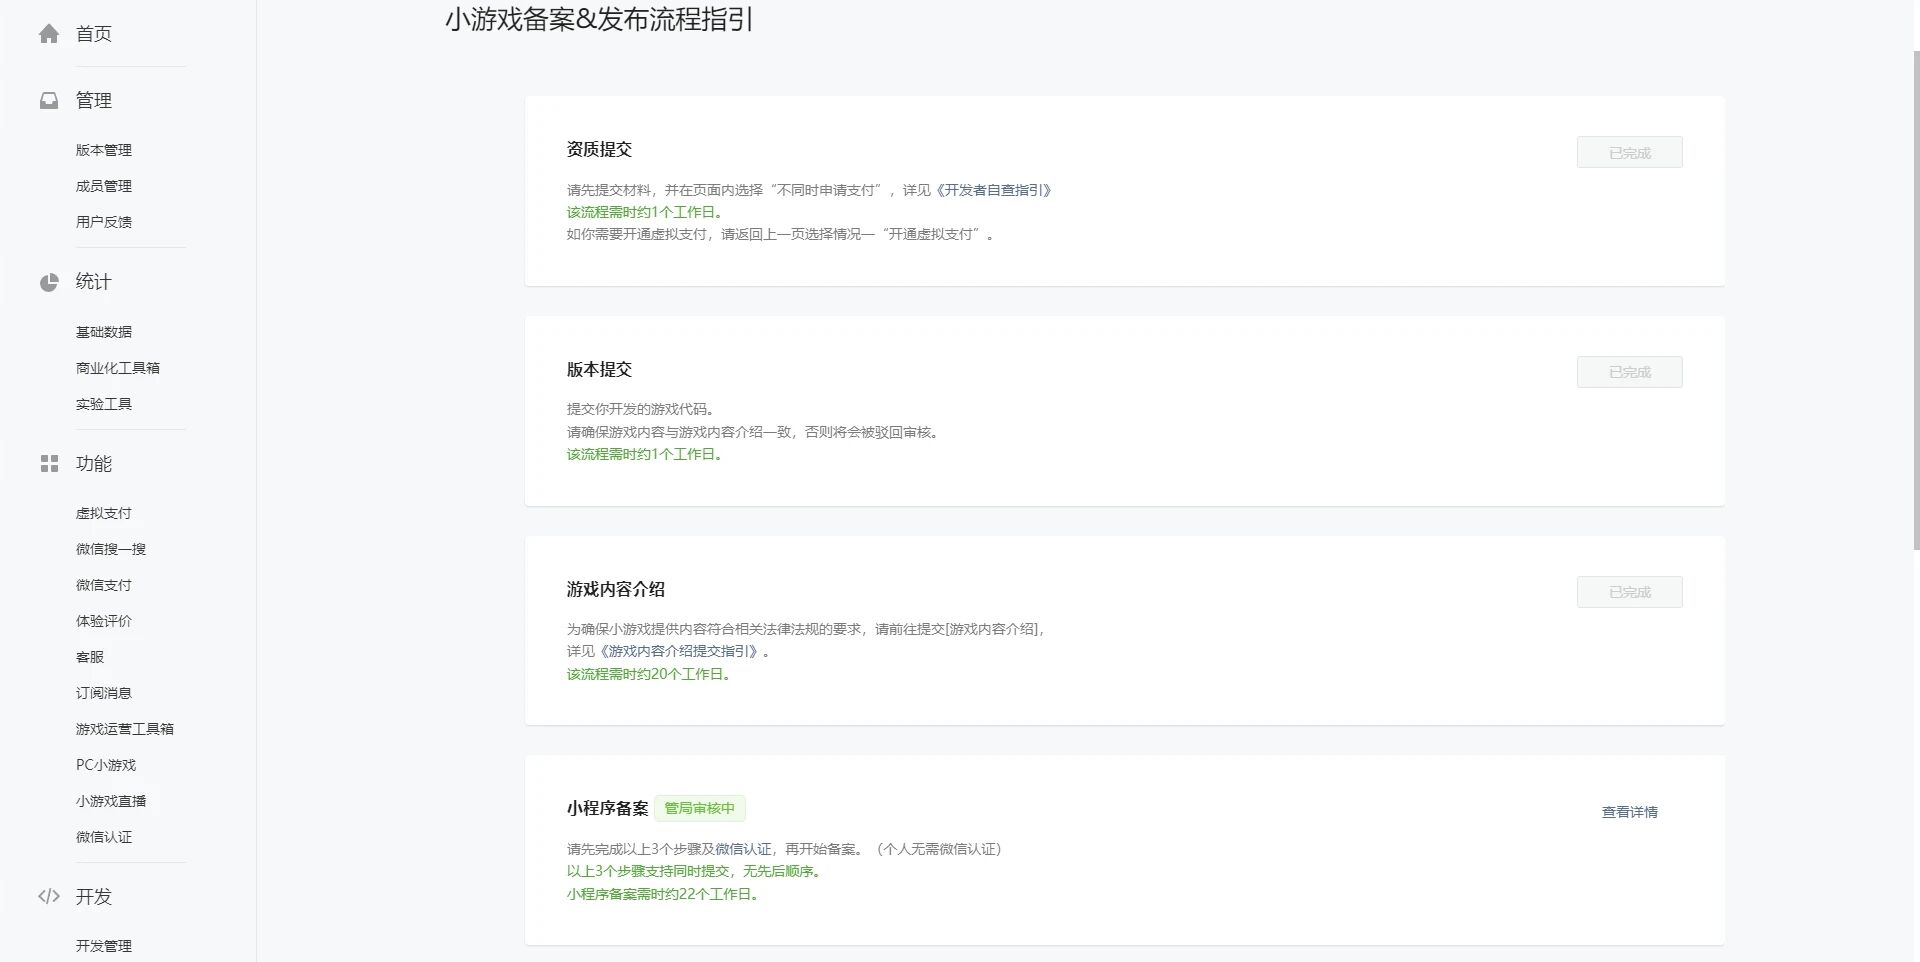1920x962 pixels.
Task: Click the 统计 section header
Action: pyautogui.click(x=94, y=282)
